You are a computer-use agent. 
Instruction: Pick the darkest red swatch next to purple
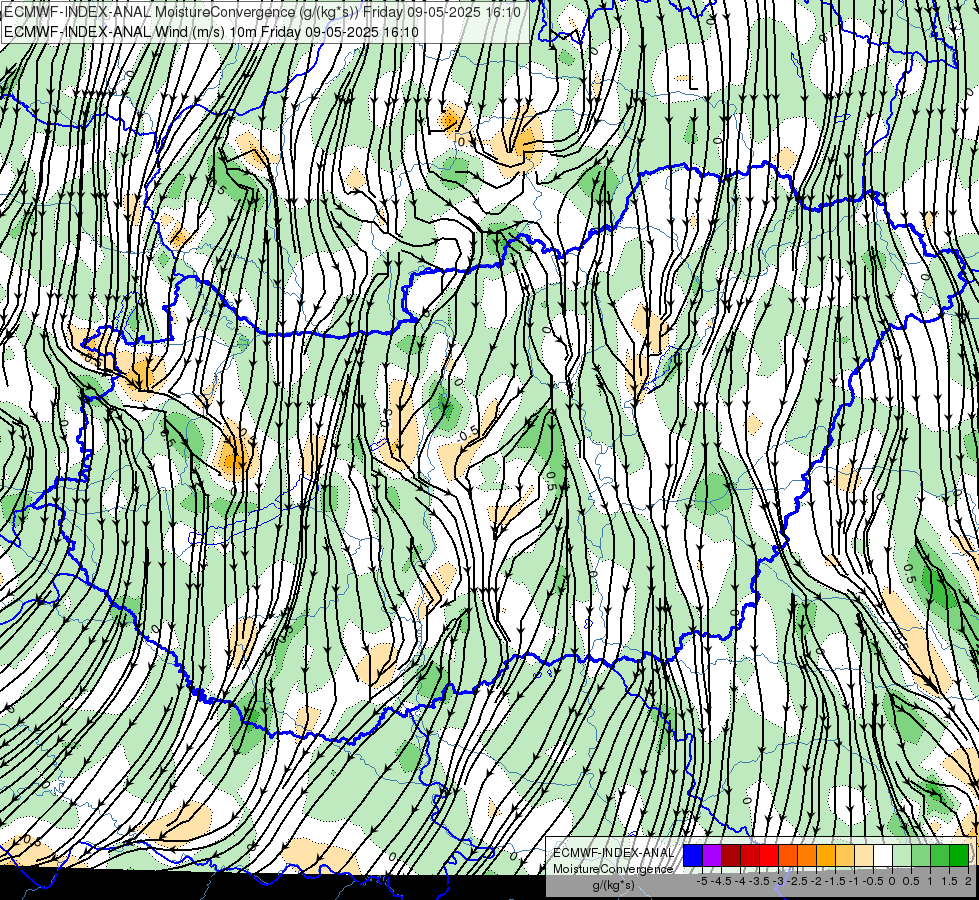tap(731, 855)
